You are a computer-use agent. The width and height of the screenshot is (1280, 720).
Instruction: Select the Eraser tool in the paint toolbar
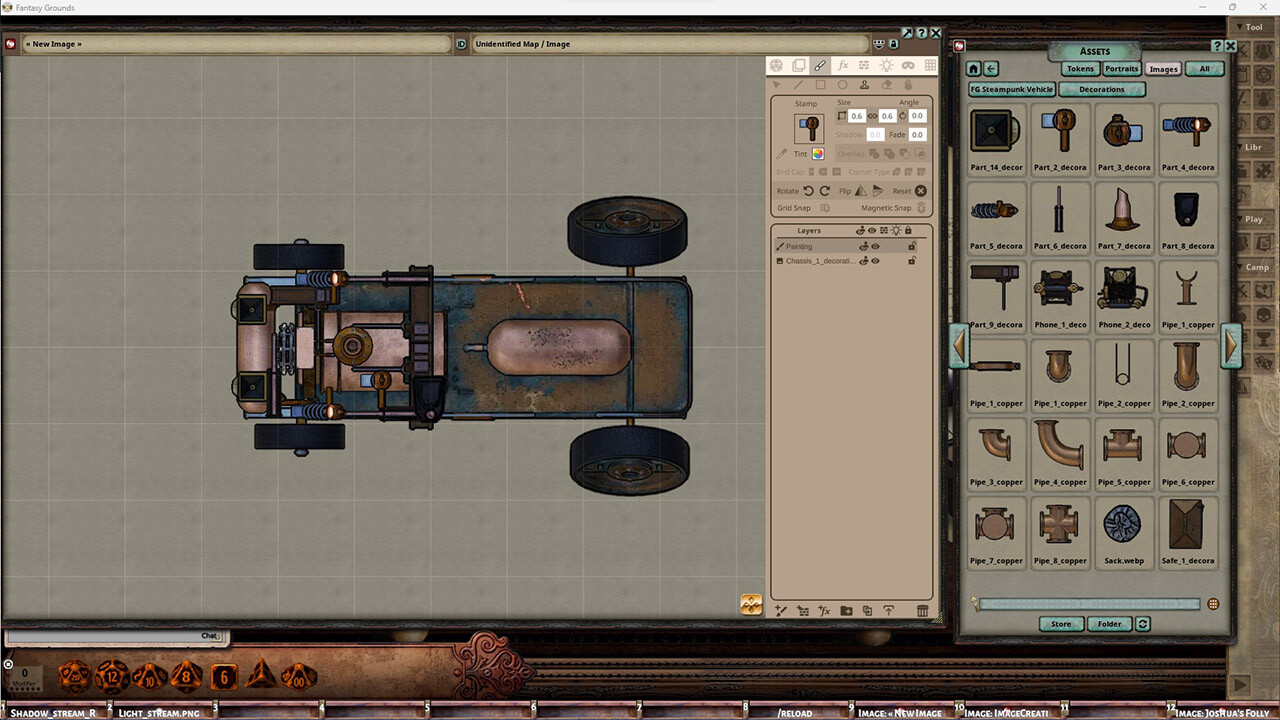coord(885,84)
